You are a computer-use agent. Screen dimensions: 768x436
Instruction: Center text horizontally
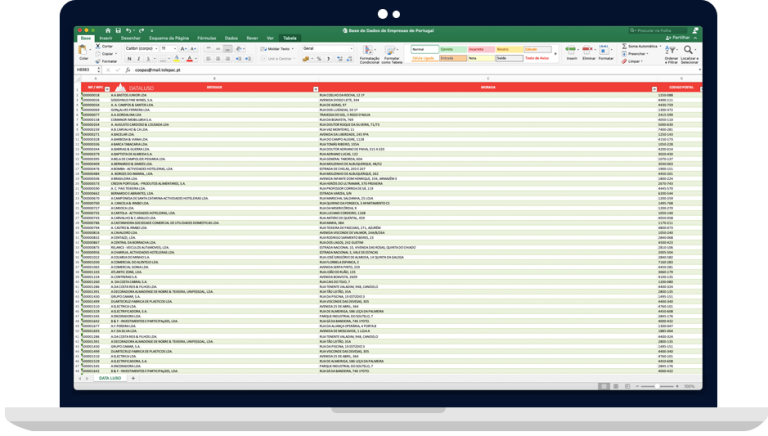tap(218, 59)
